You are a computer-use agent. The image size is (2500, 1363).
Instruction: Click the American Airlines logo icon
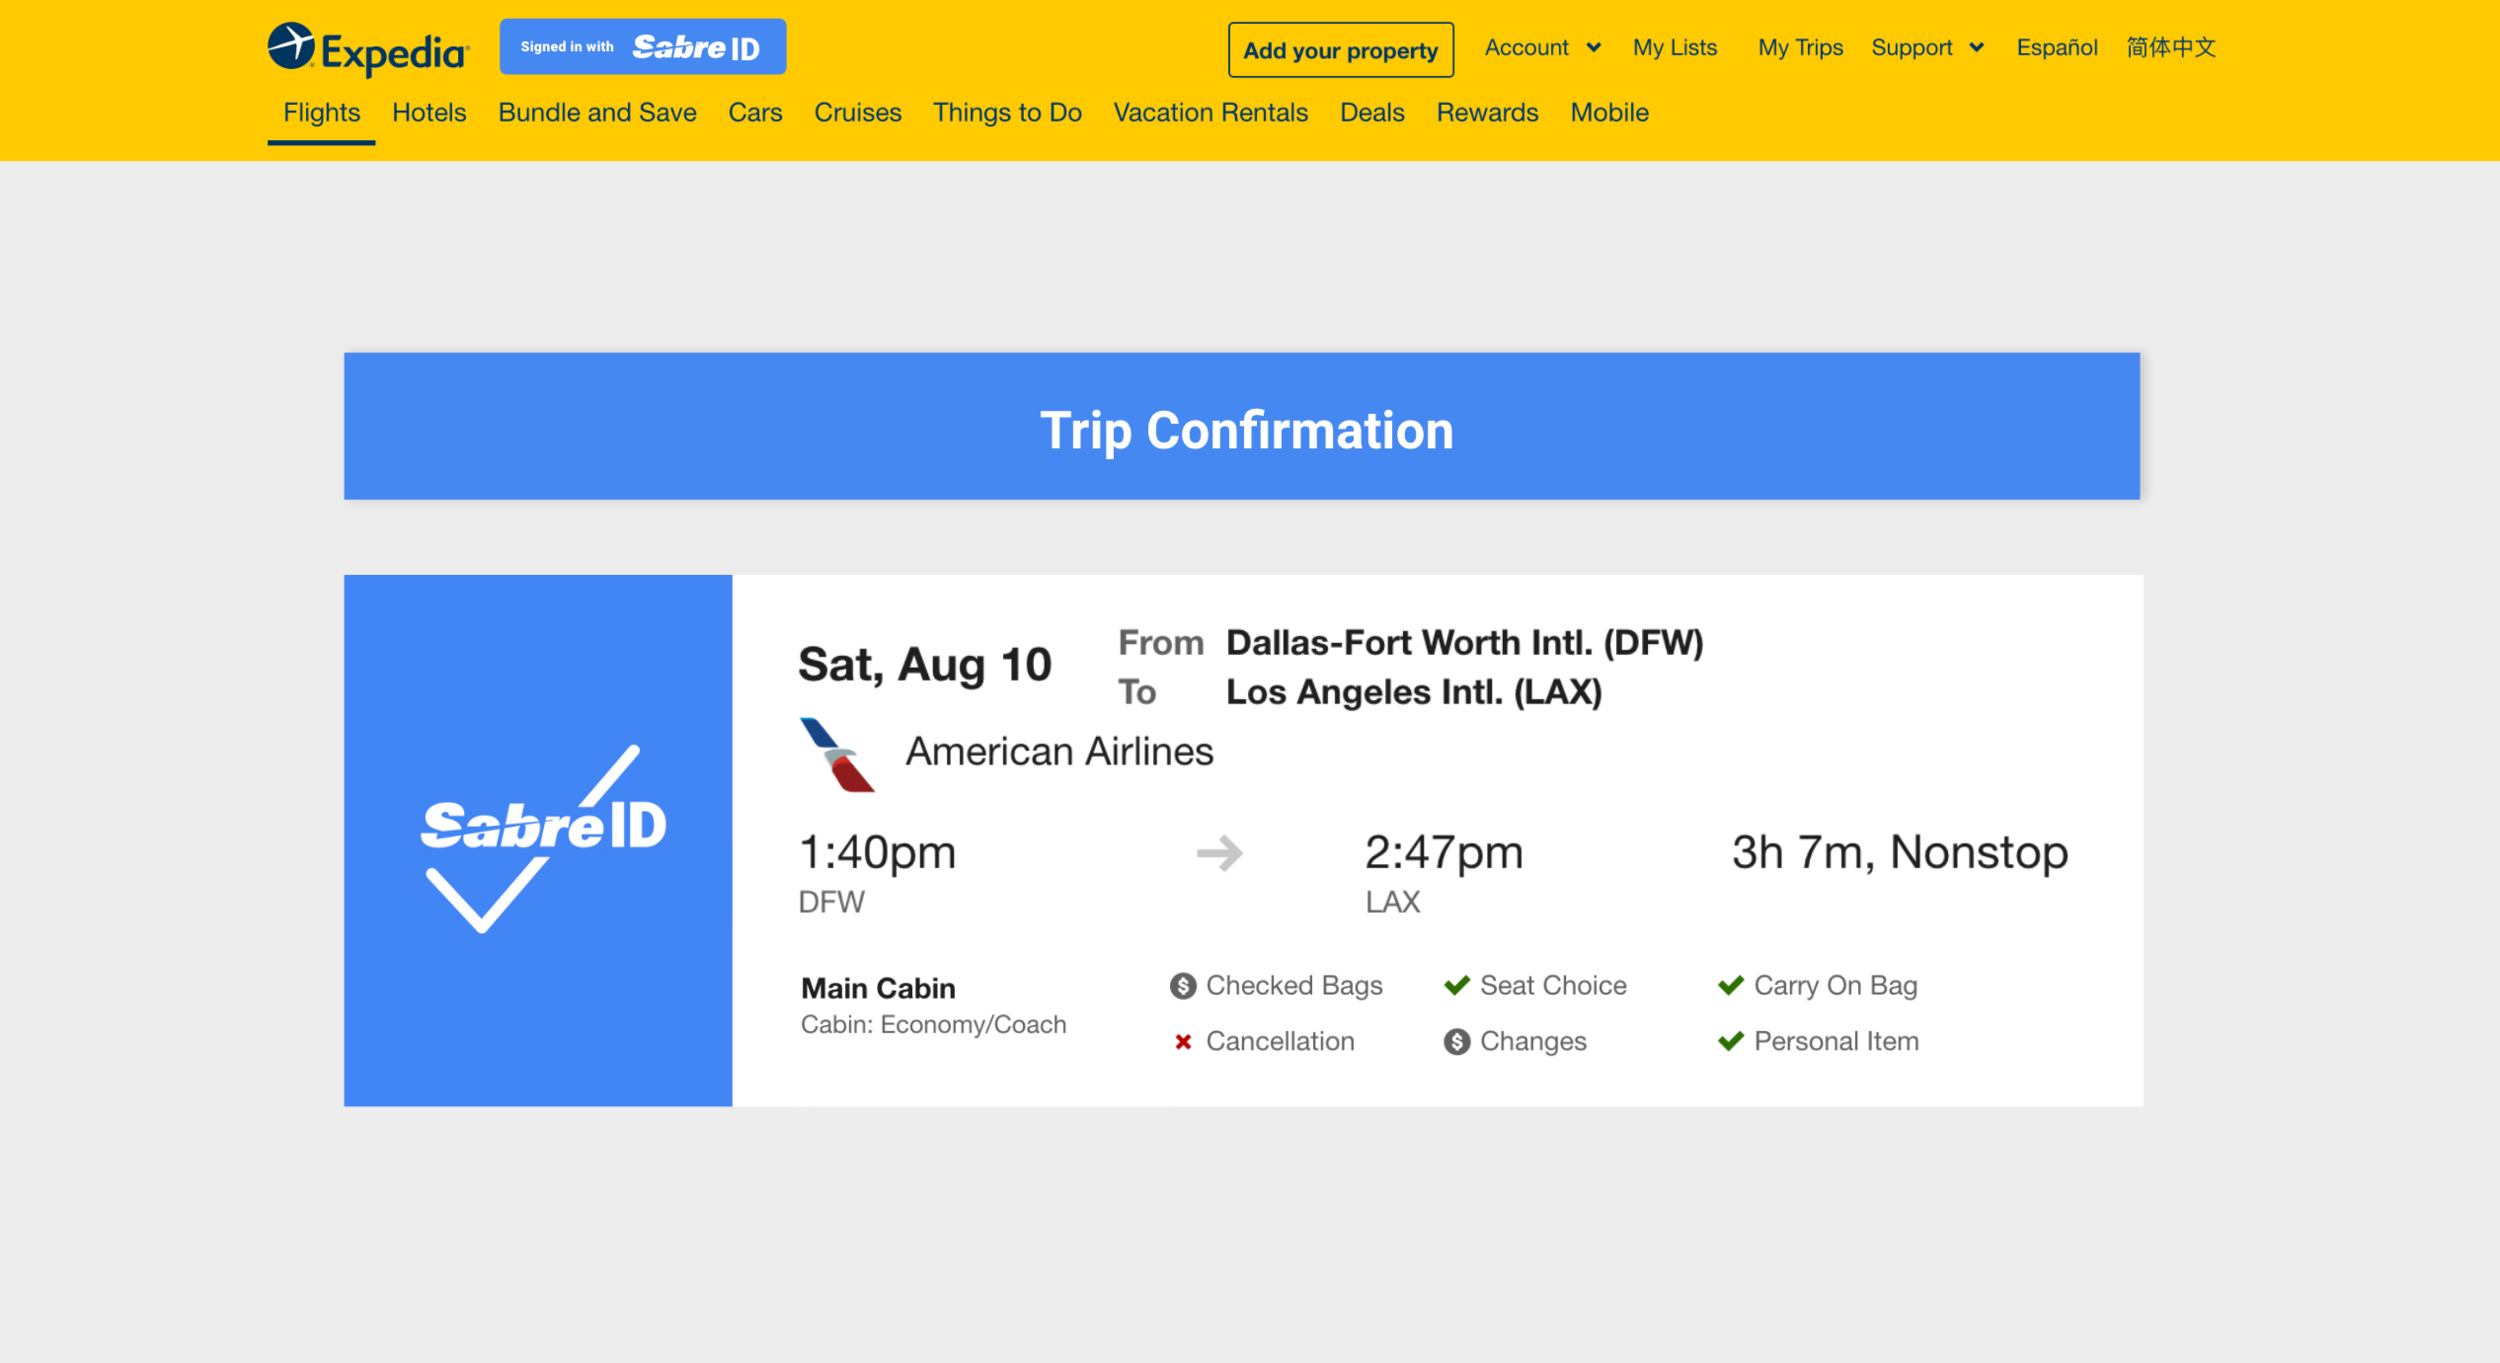tap(837, 755)
